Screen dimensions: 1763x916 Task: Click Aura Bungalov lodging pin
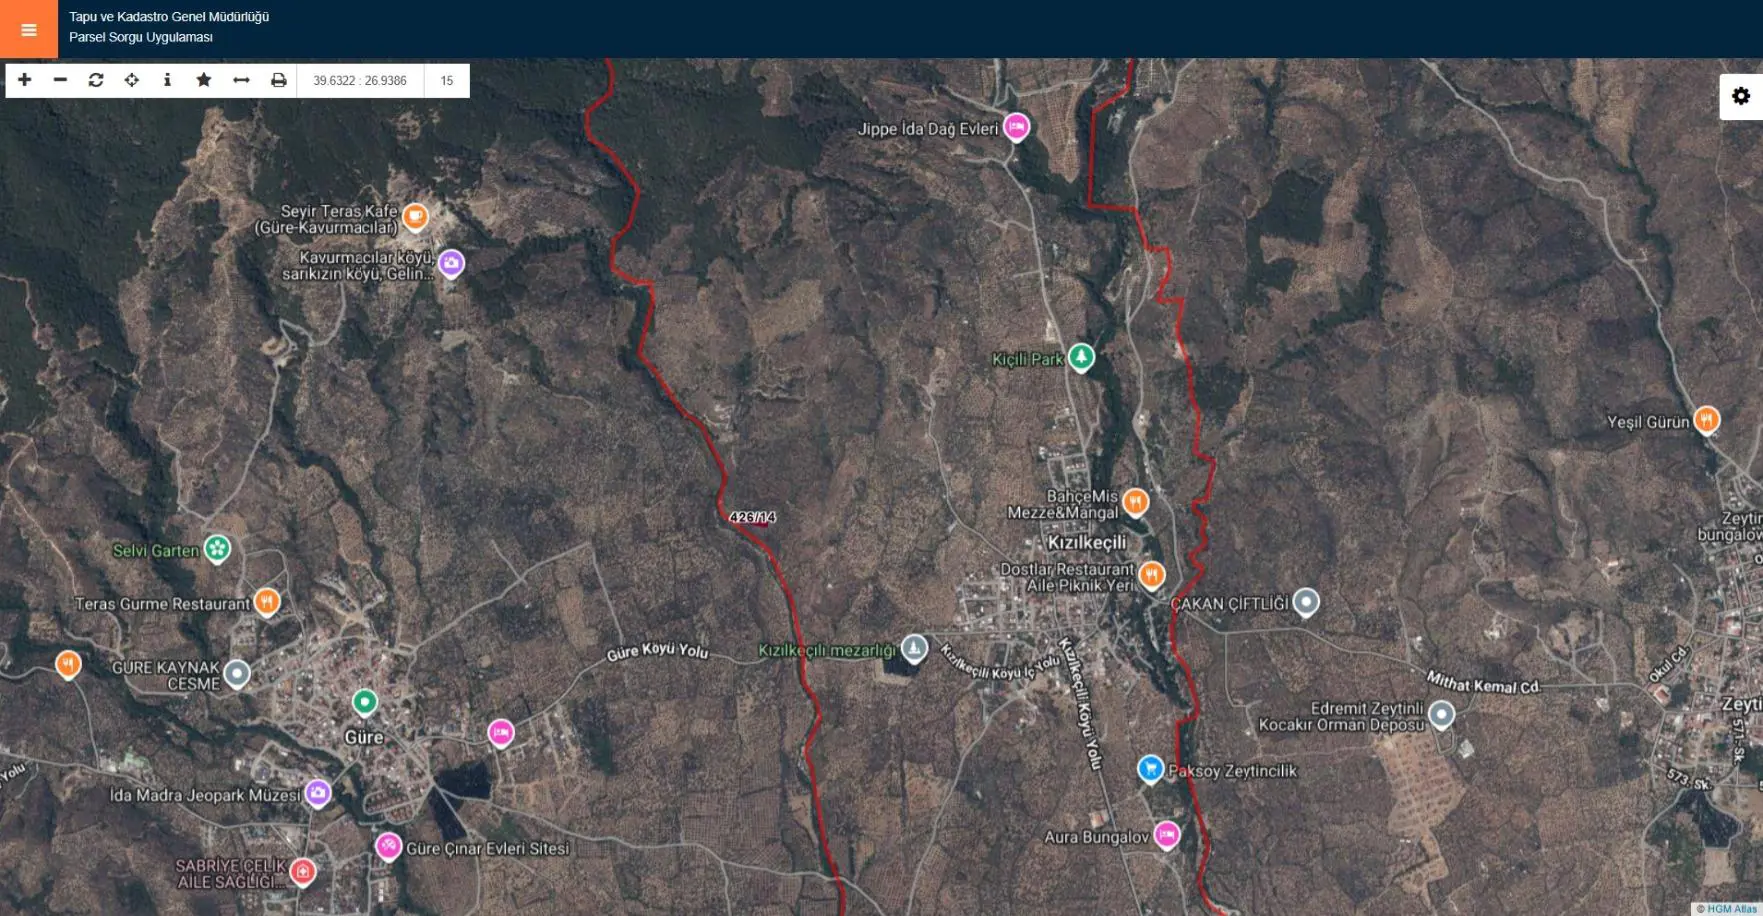click(1167, 834)
